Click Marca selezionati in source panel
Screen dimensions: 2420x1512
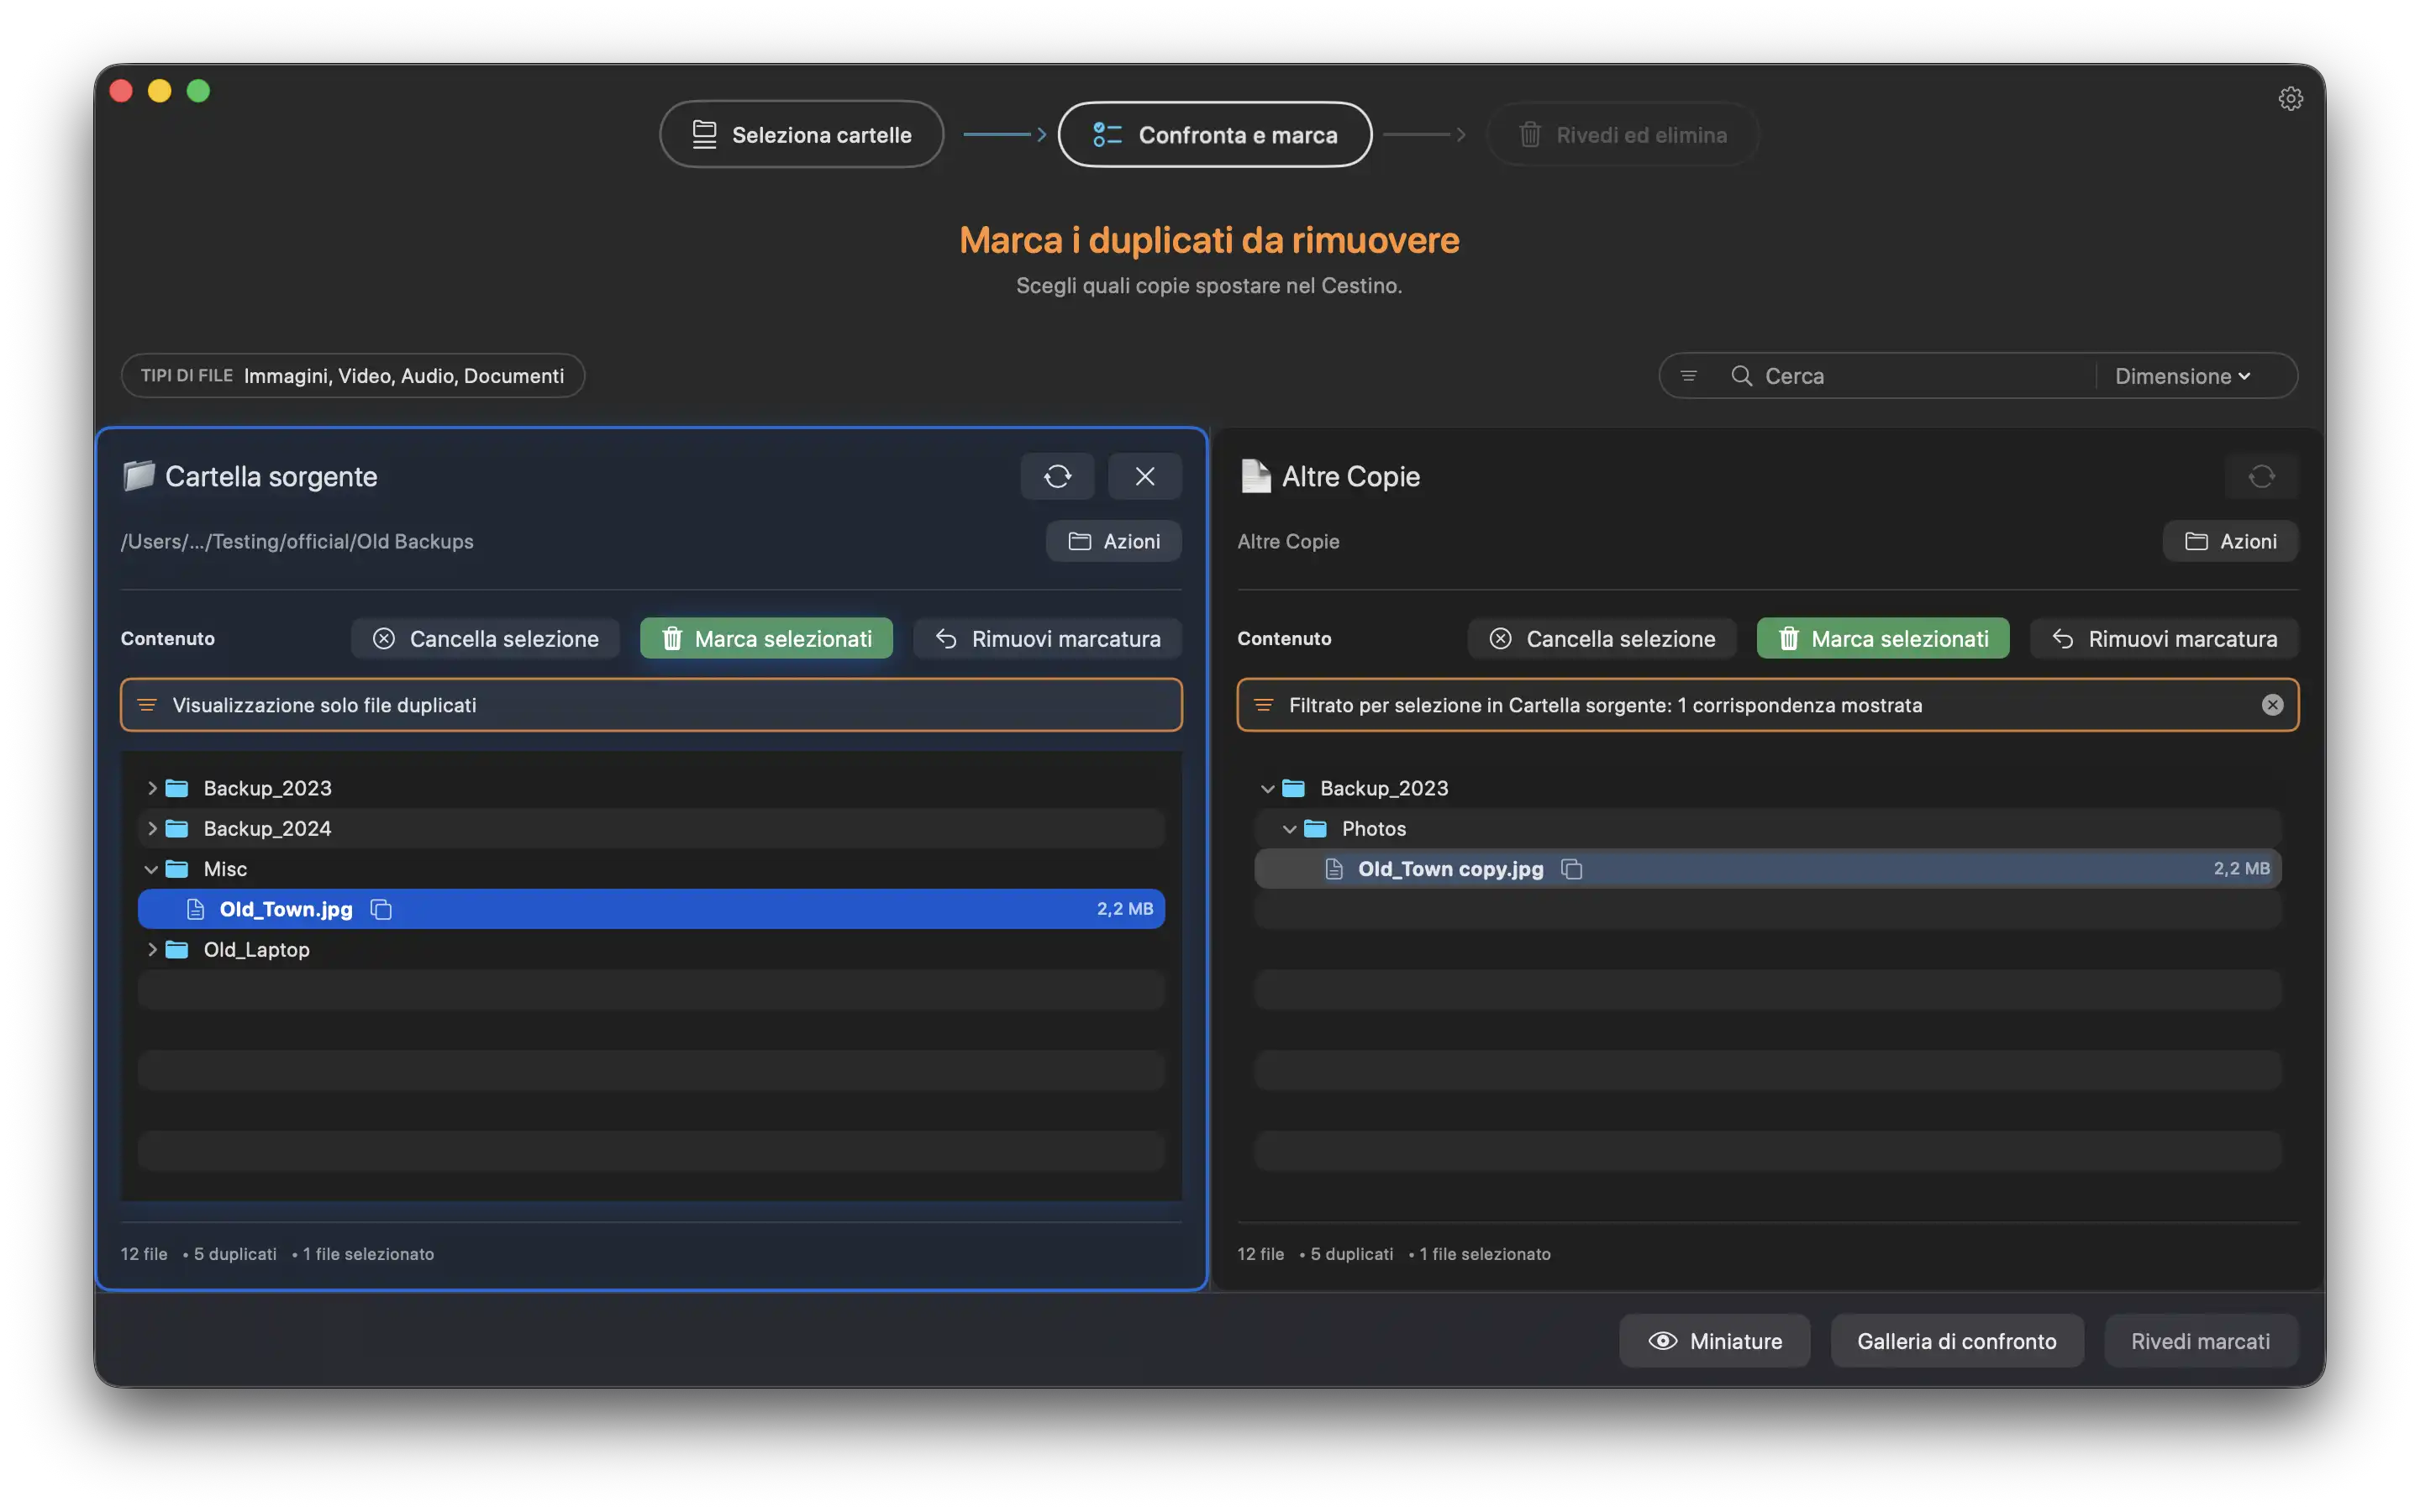pos(766,639)
